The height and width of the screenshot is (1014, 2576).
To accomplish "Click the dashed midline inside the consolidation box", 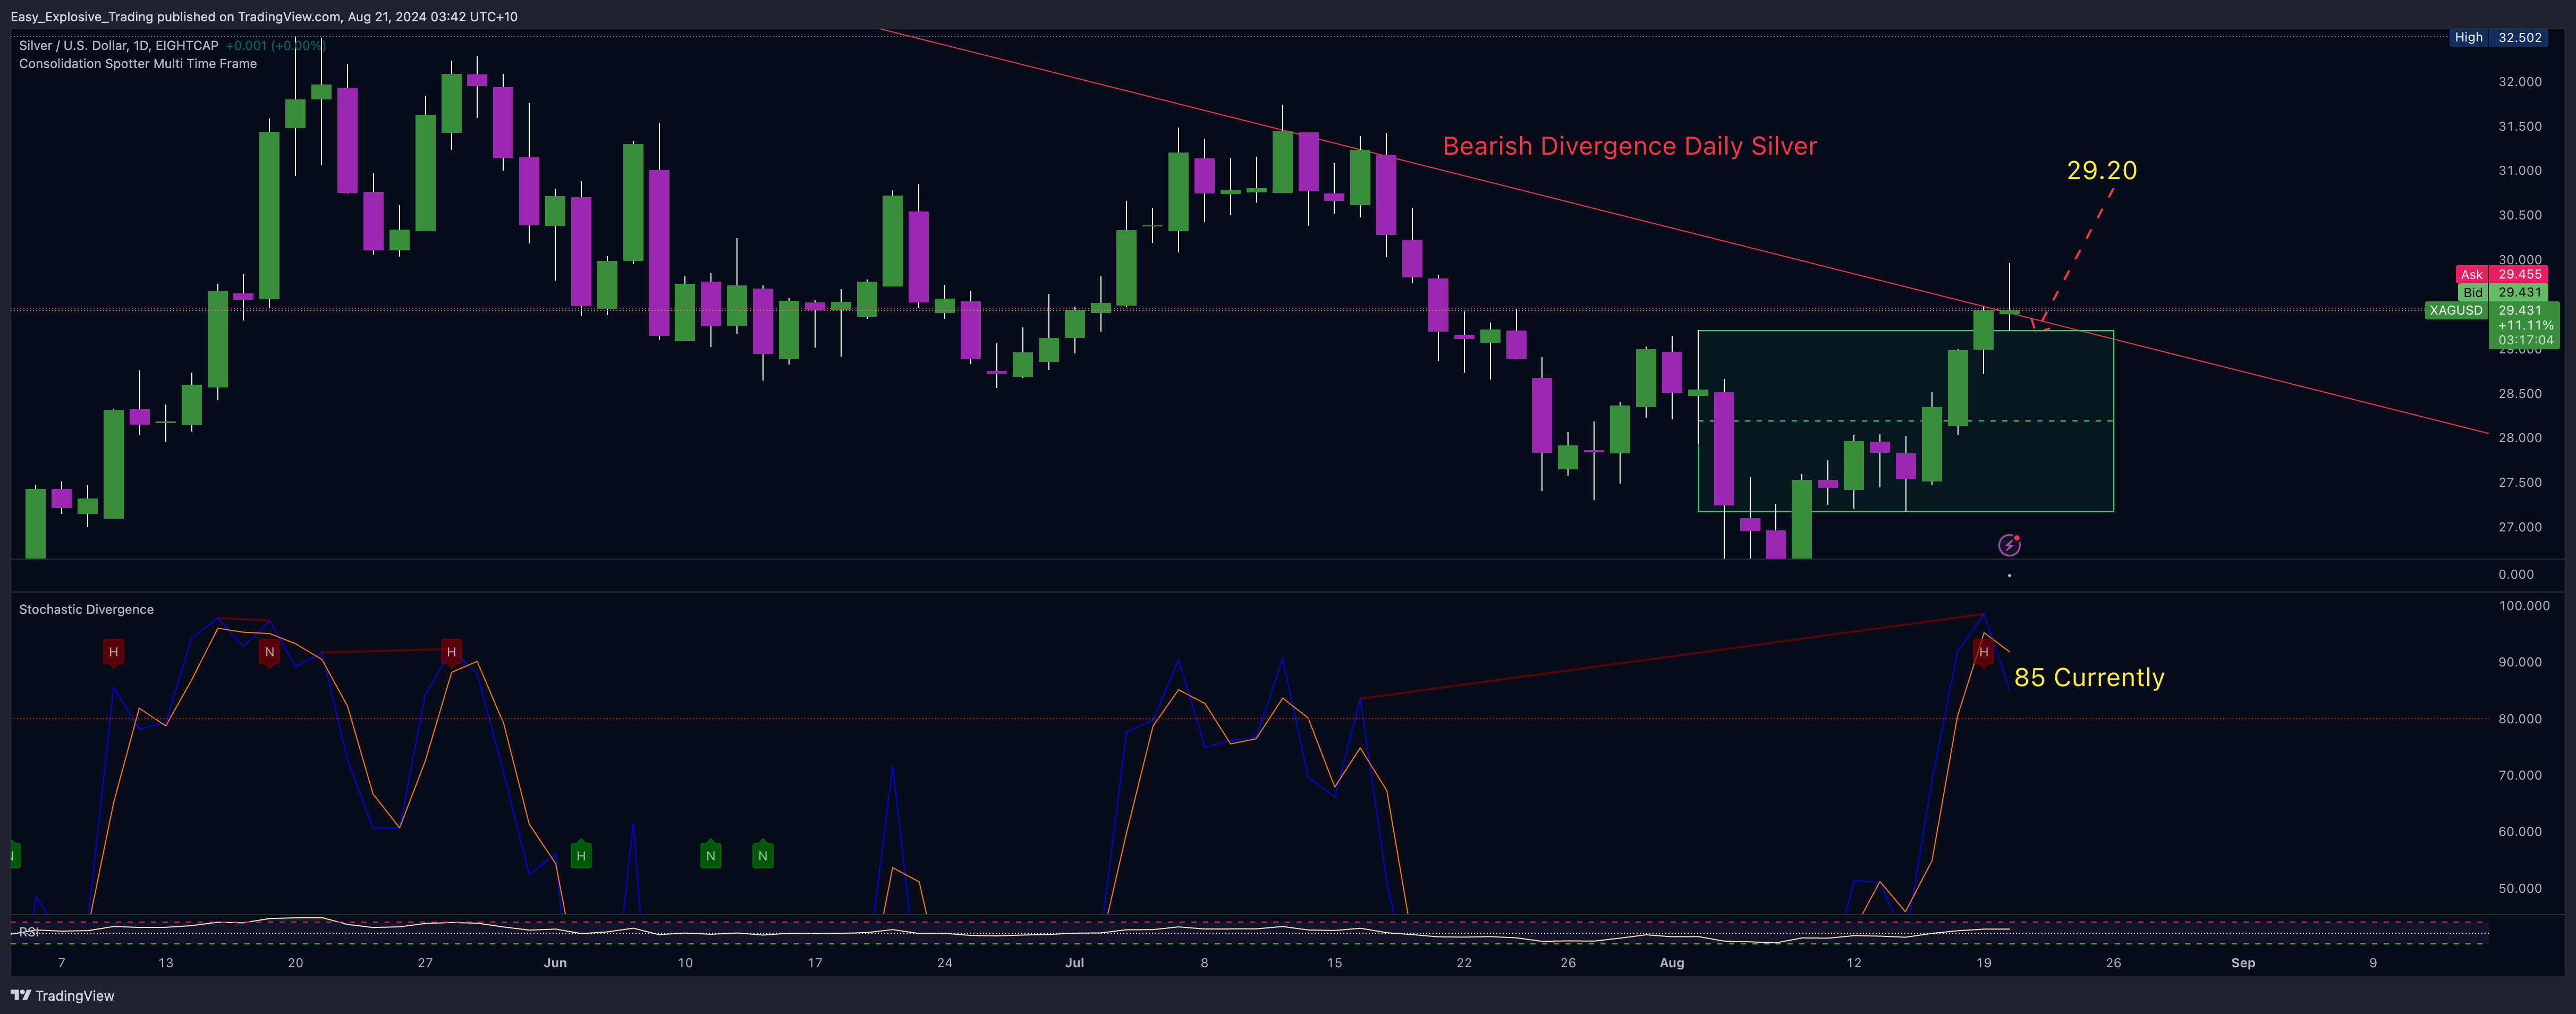I will click(1906, 421).
